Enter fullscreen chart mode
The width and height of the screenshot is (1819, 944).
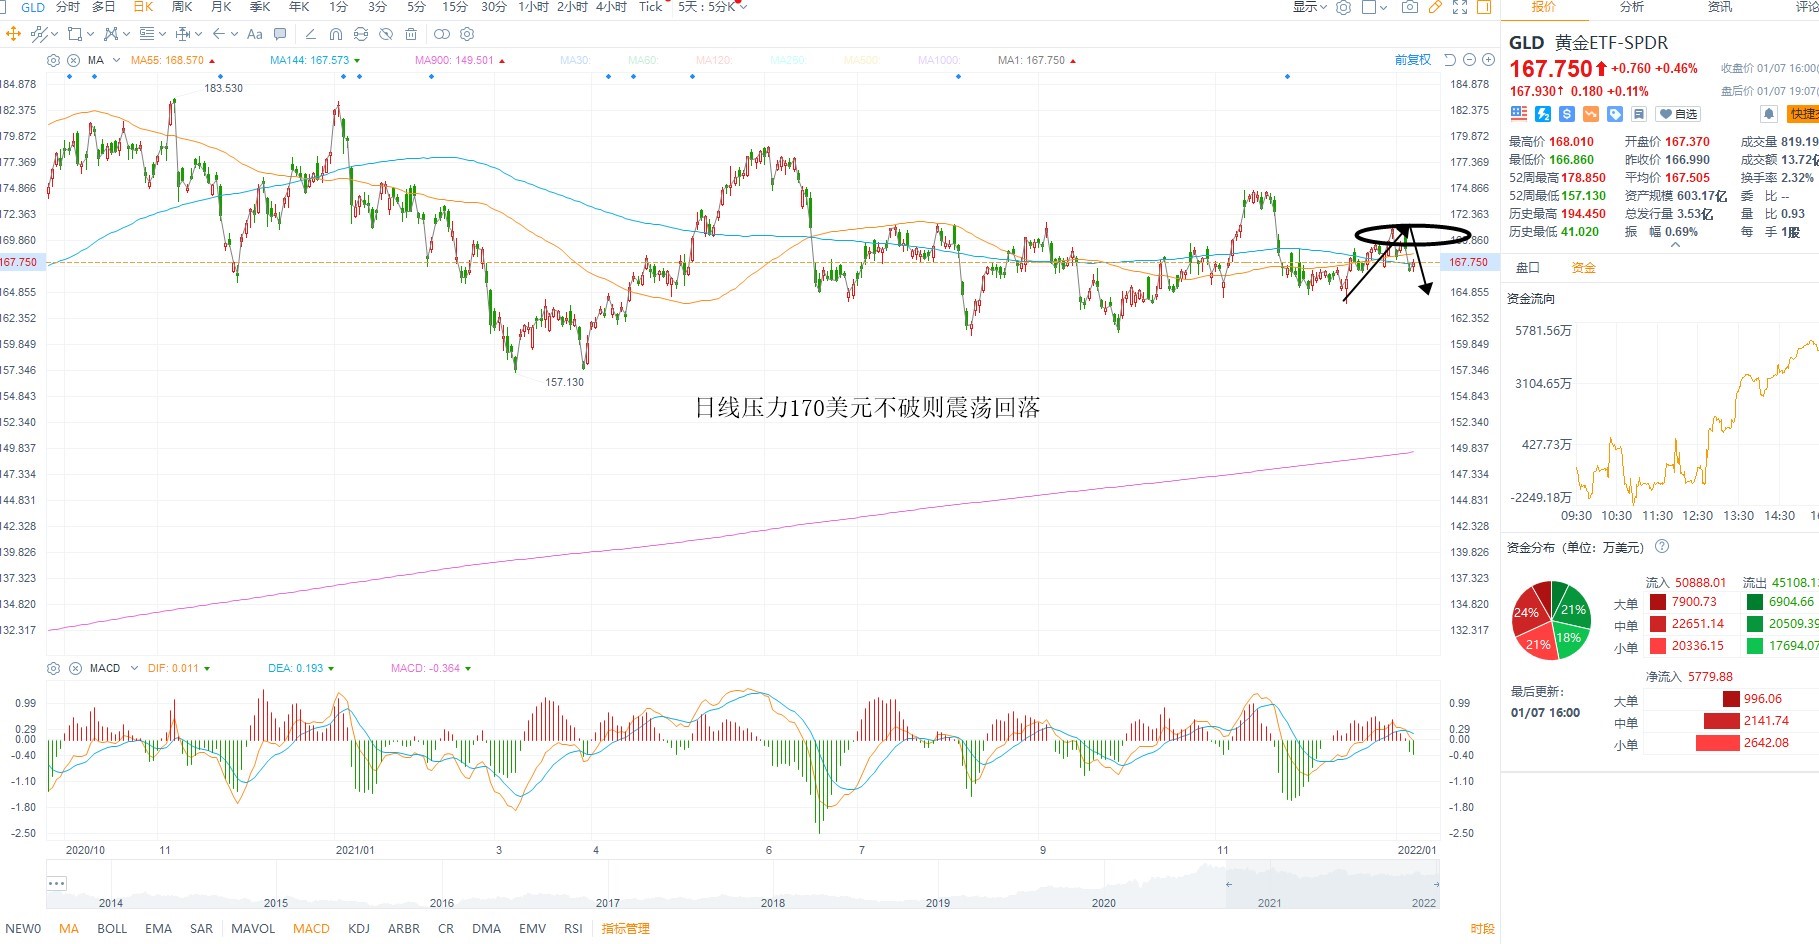[x=1460, y=7]
